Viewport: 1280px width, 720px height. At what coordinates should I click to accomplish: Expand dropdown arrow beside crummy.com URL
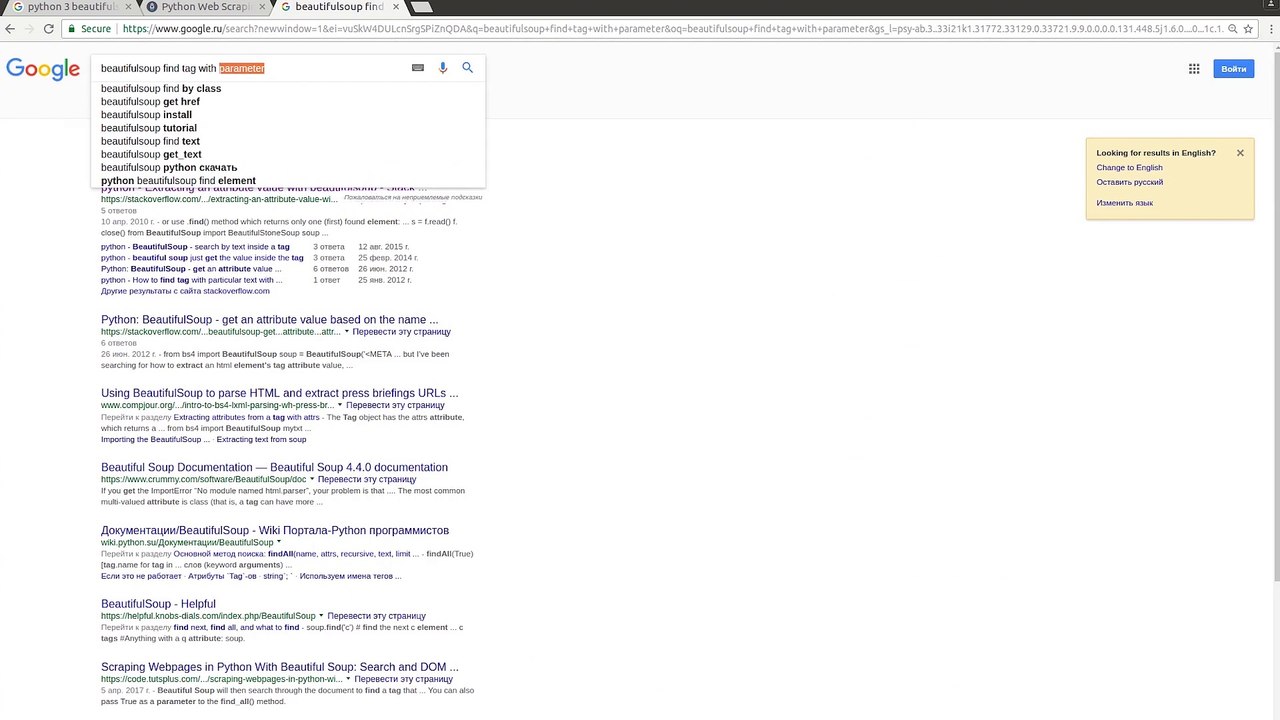[x=312, y=479]
